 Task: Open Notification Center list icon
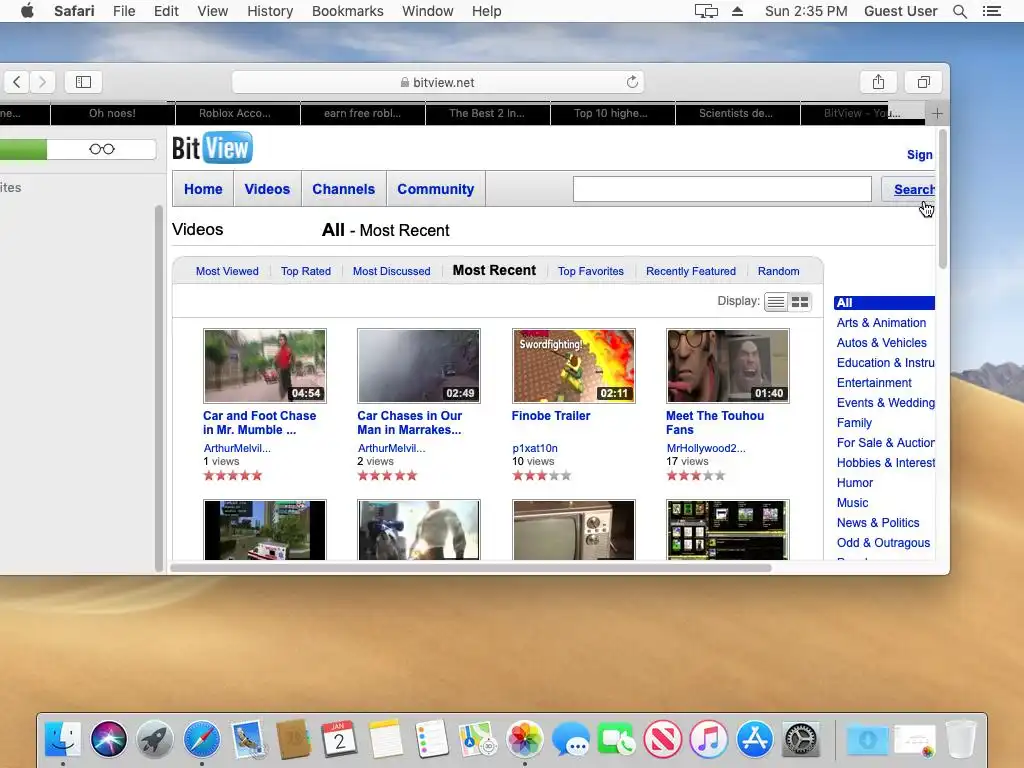point(991,11)
